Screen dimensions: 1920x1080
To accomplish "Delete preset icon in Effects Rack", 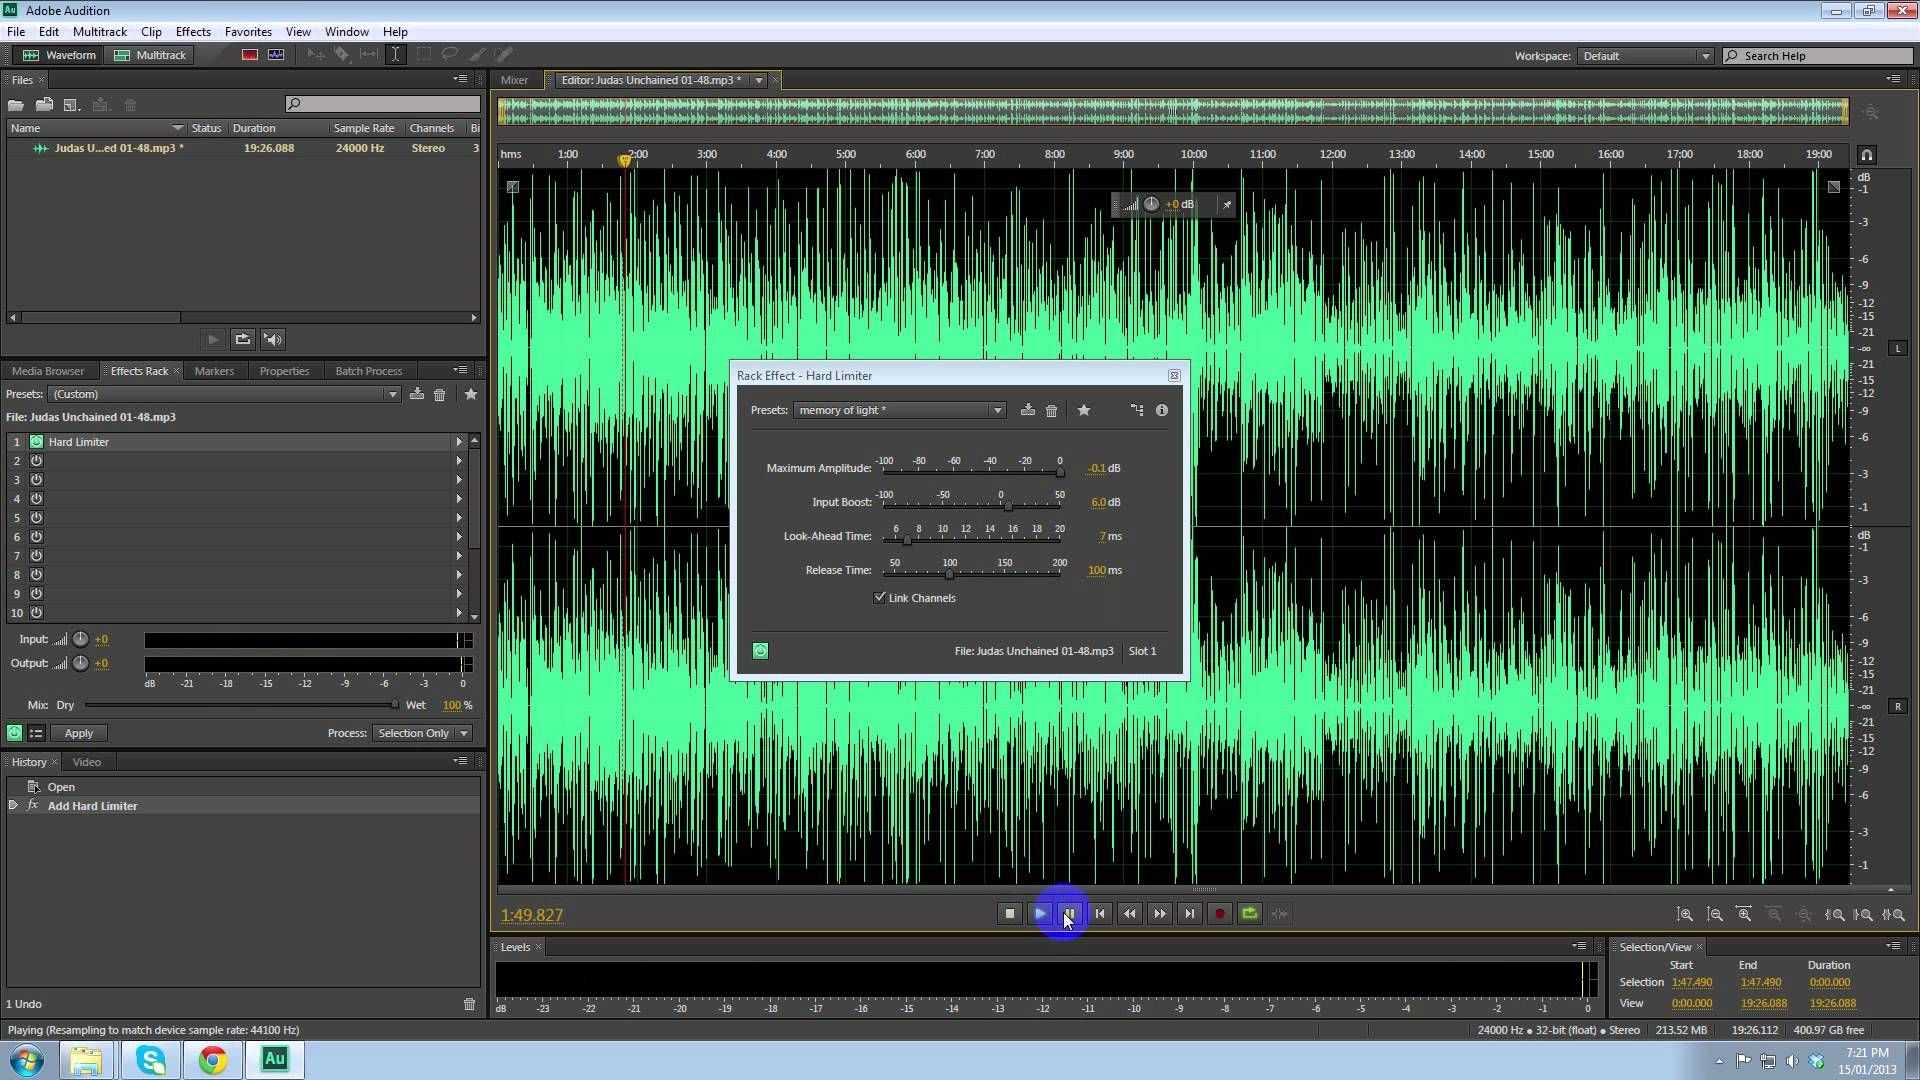I will click(439, 394).
